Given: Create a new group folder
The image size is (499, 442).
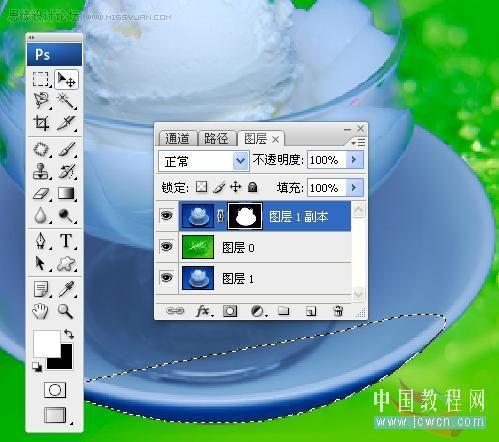Looking at the screenshot, I should coord(284,311).
